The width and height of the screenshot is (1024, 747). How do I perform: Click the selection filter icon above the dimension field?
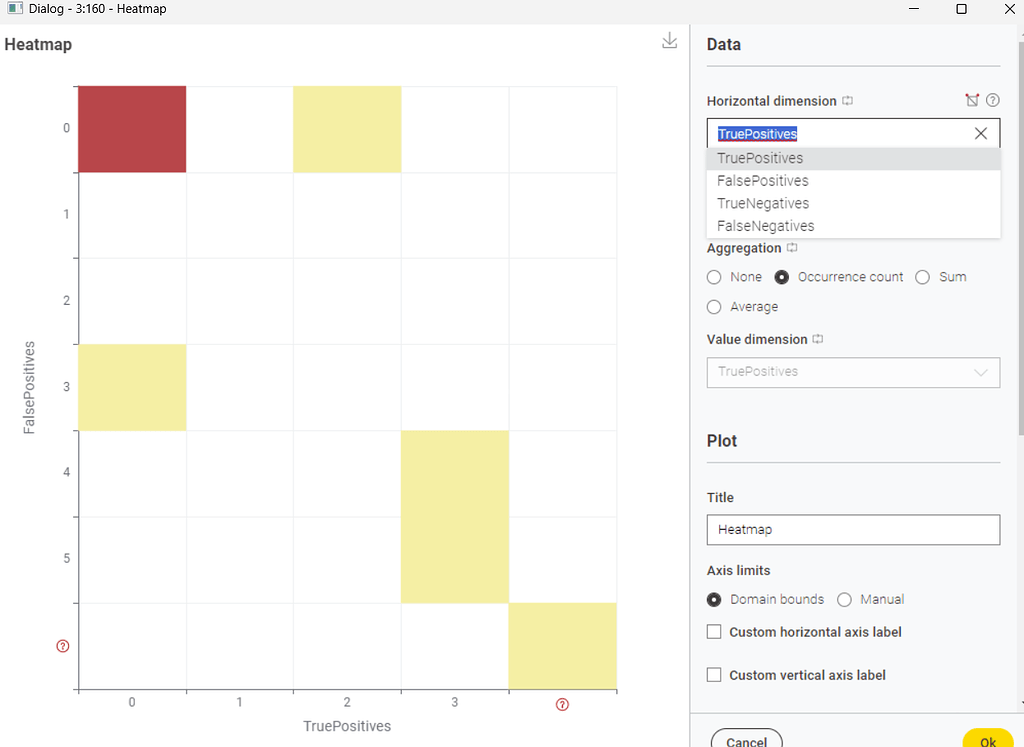(x=972, y=100)
